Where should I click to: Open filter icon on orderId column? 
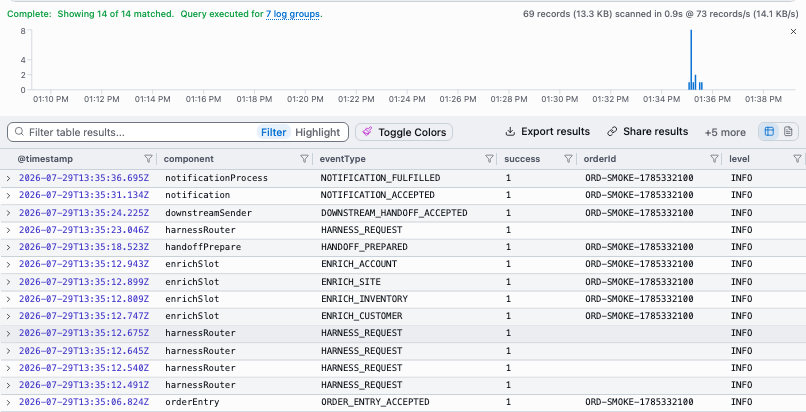click(x=715, y=159)
